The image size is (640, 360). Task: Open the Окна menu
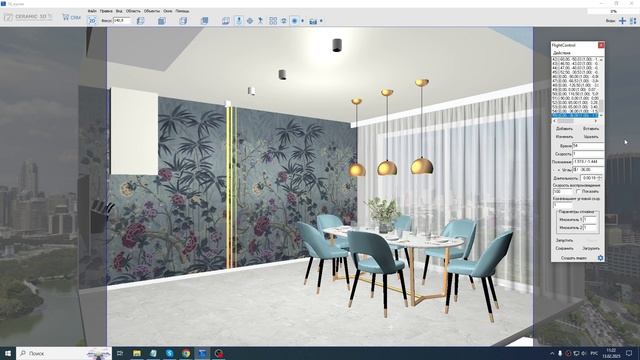coord(167,11)
